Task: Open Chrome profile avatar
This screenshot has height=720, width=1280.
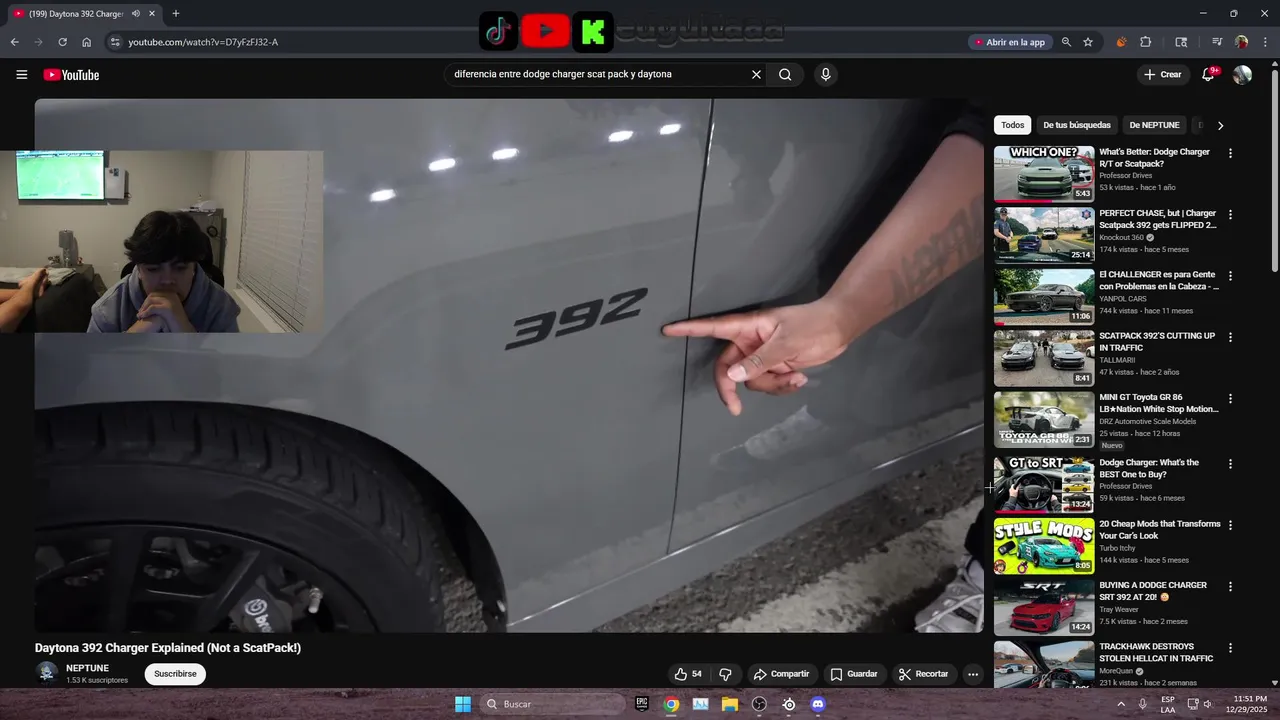Action: [x=1241, y=42]
